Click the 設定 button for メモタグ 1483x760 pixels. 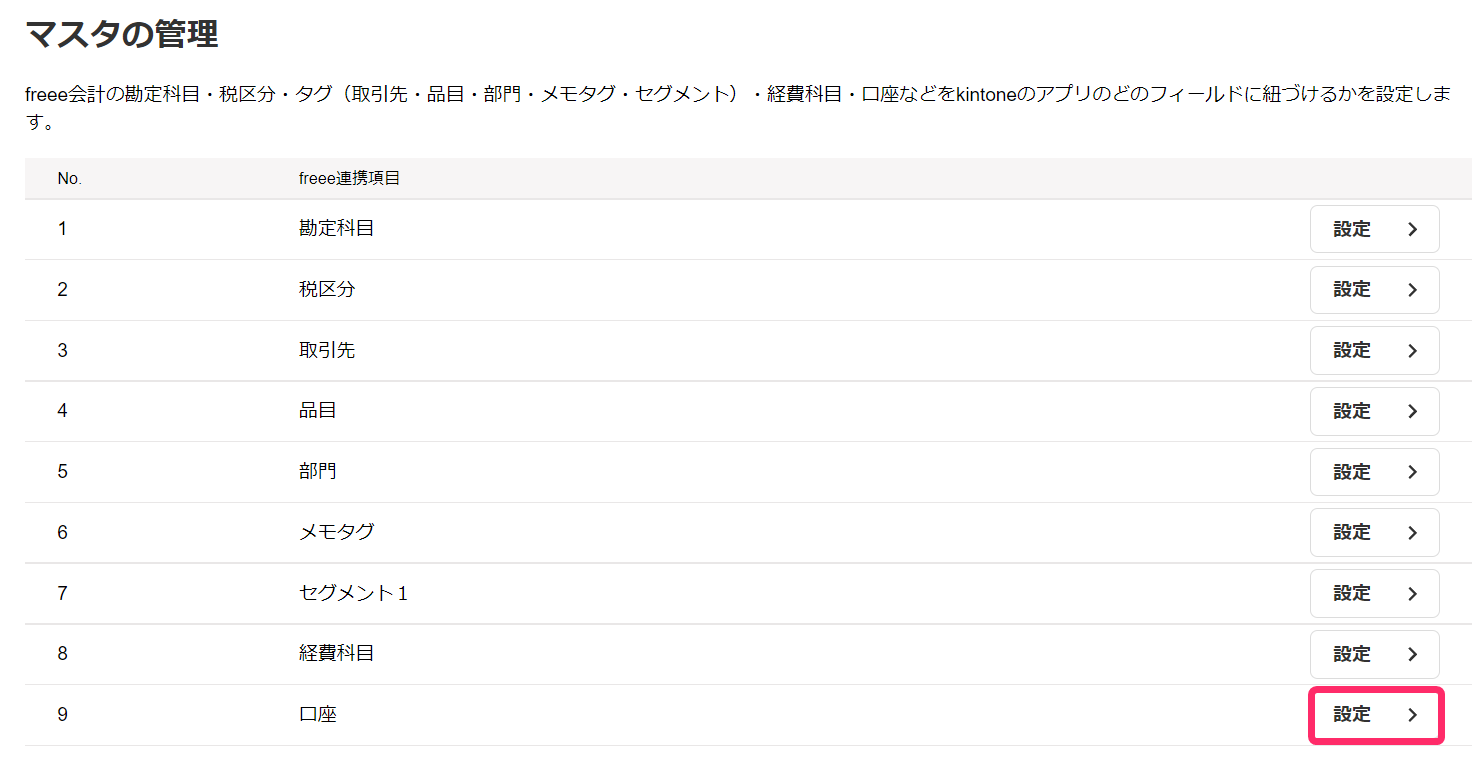[x=1374, y=533]
